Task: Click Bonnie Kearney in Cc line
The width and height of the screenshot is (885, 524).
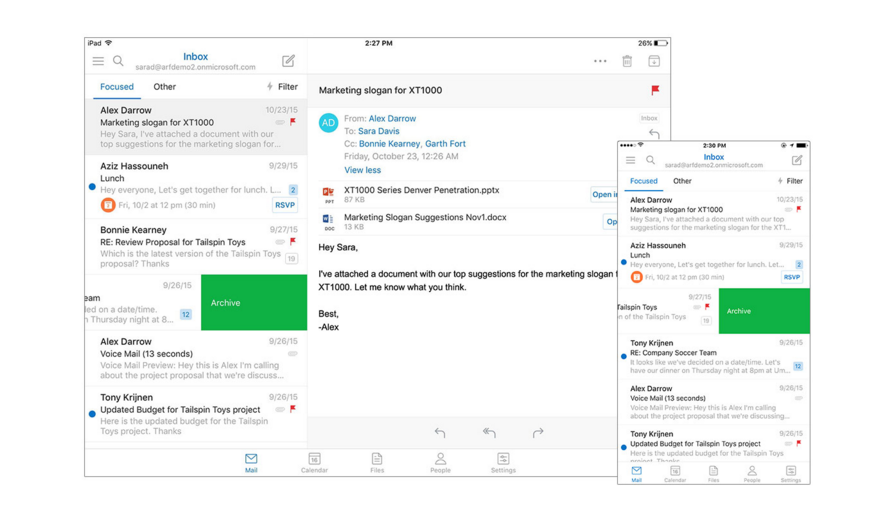Action: (x=389, y=143)
